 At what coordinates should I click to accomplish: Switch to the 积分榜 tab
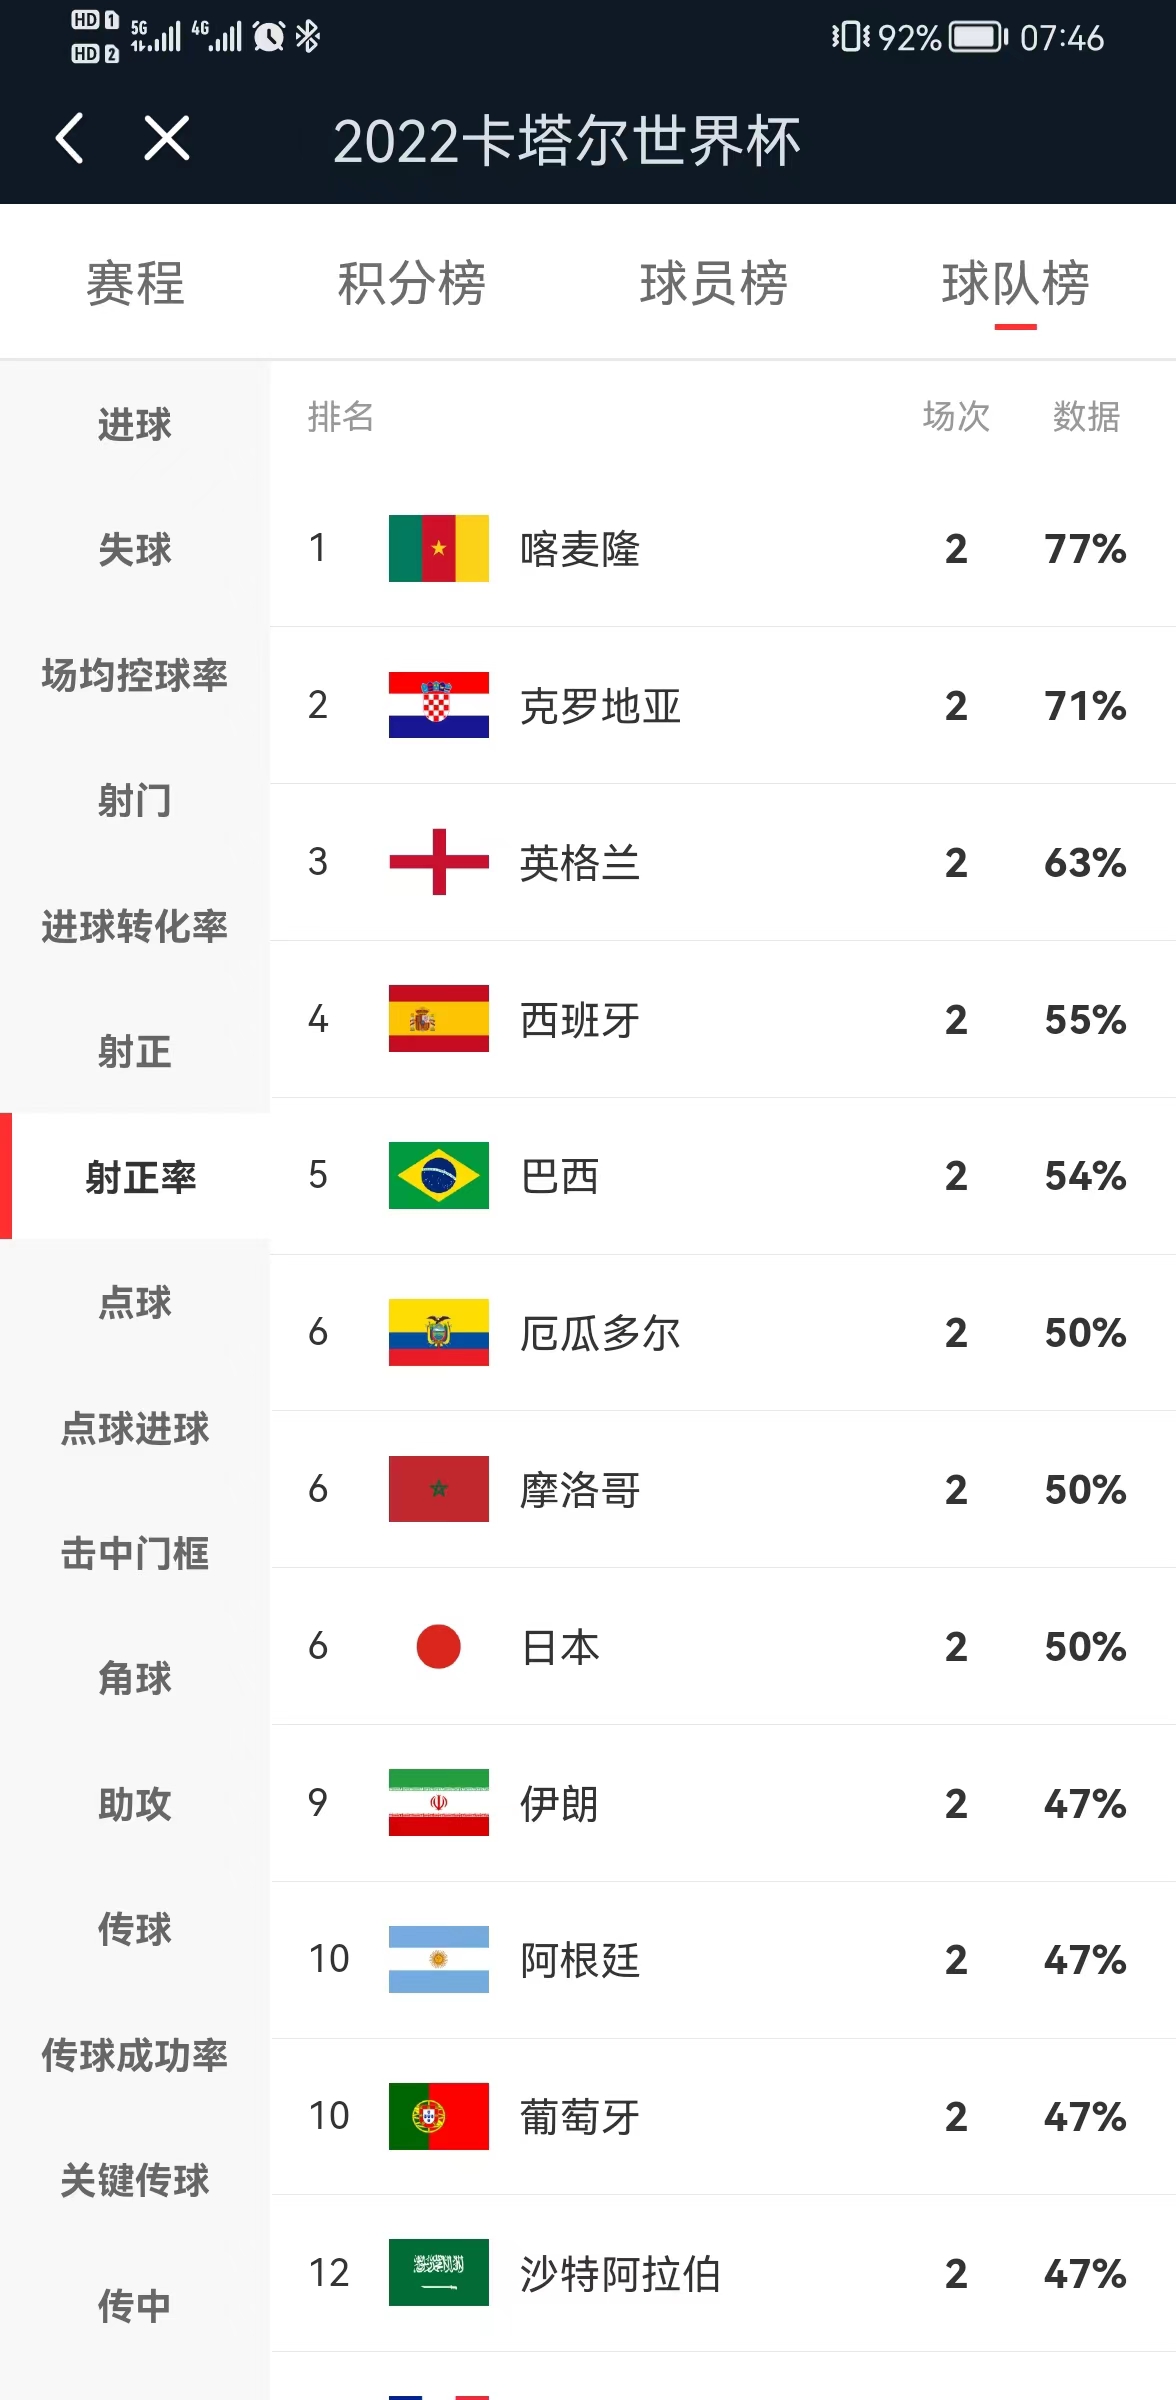click(411, 284)
